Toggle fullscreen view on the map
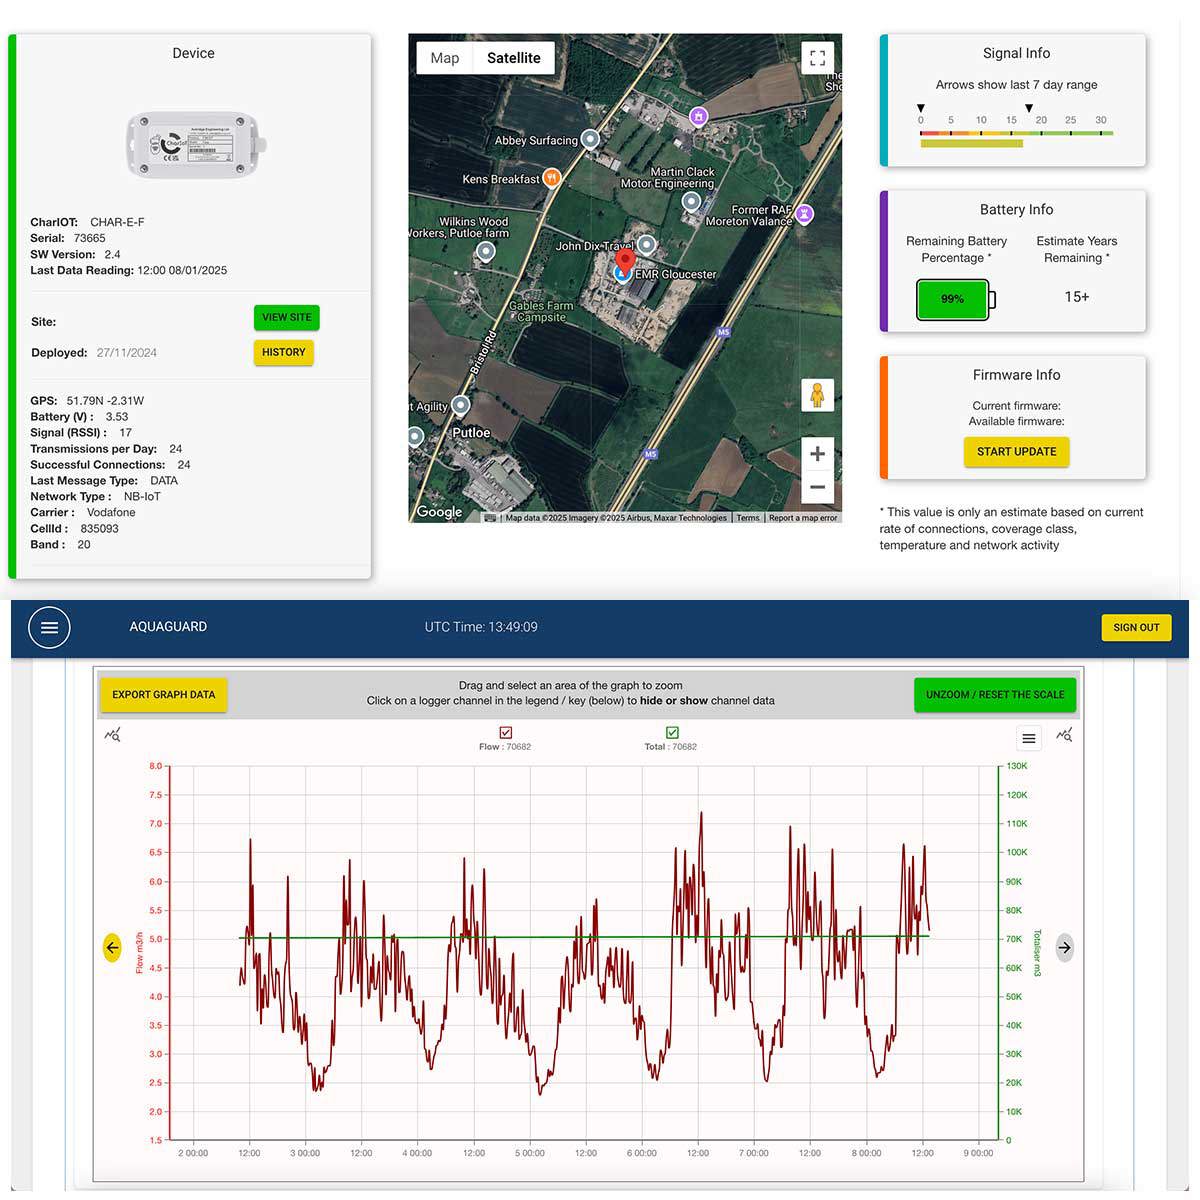 pyautogui.click(x=817, y=58)
